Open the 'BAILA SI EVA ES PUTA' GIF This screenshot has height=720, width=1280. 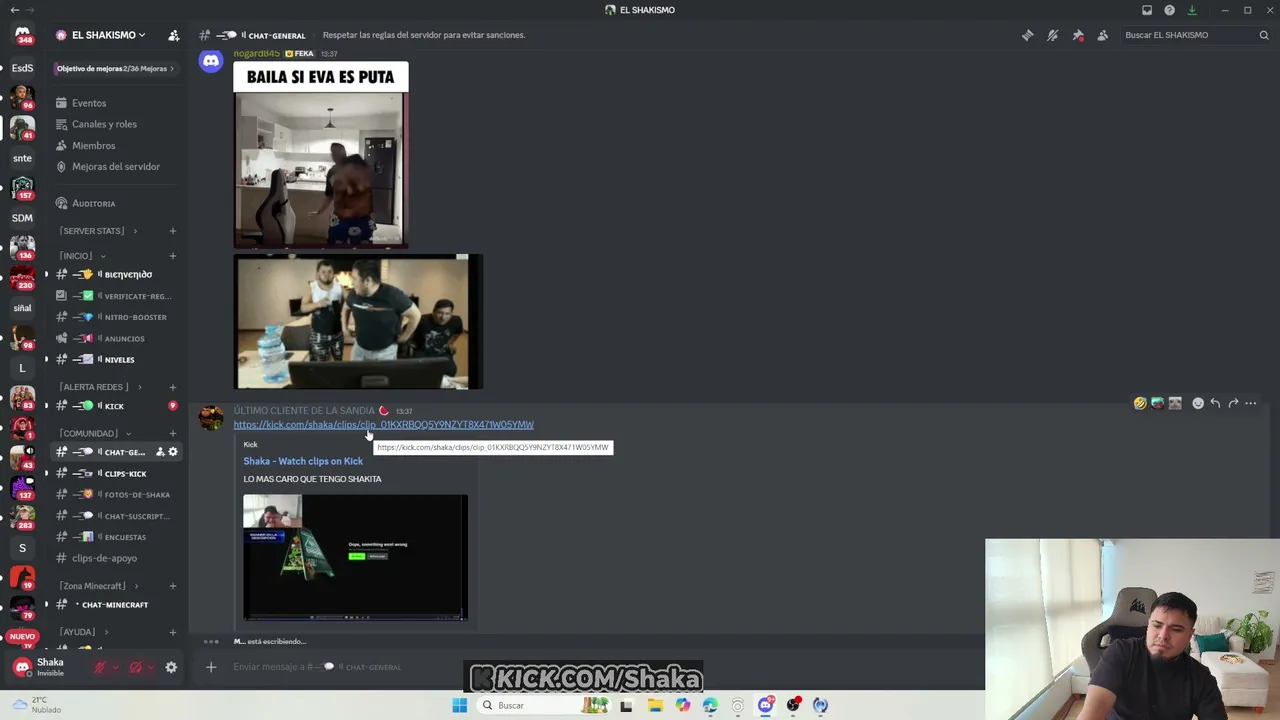point(321,155)
